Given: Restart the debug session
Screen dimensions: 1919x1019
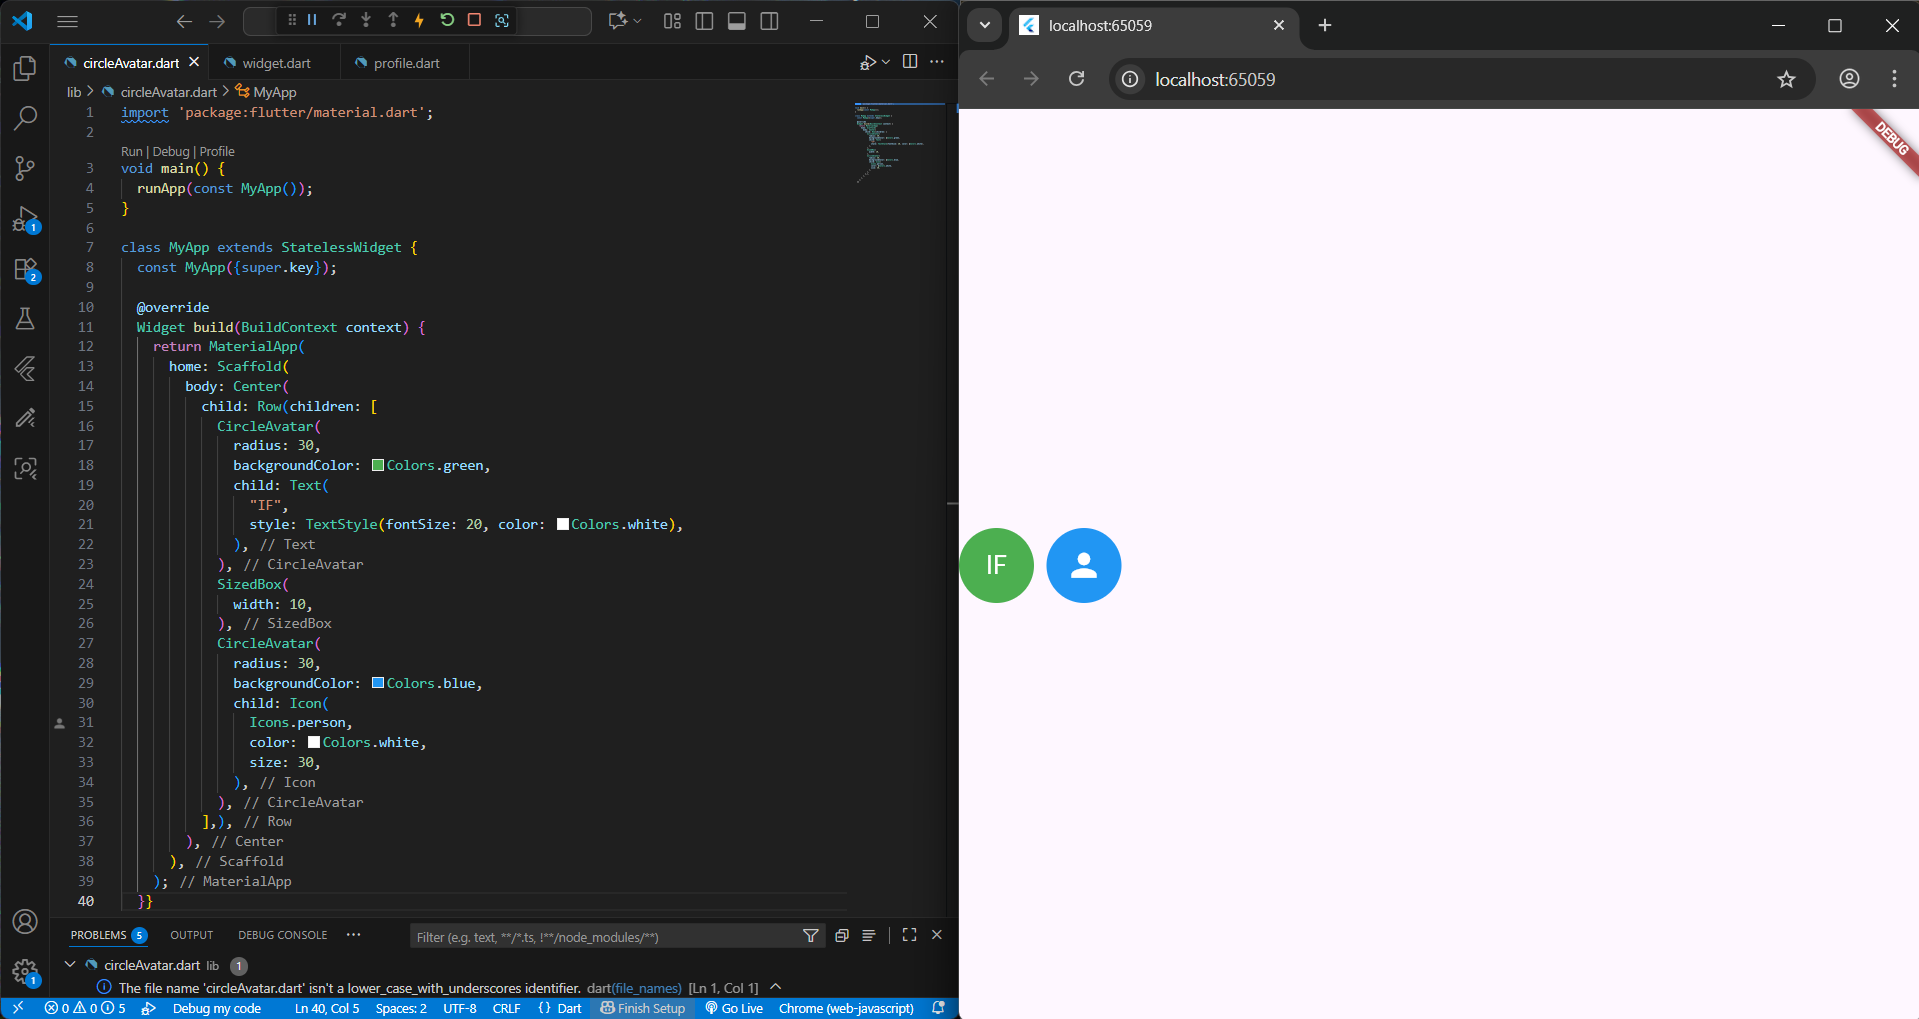Looking at the screenshot, I should pyautogui.click(x=447, y=20).
